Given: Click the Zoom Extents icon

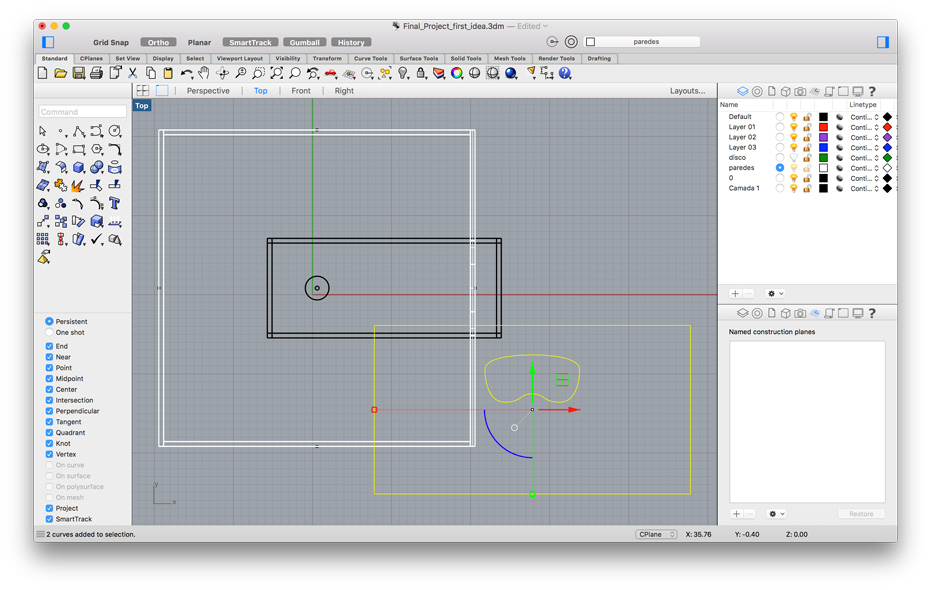Looking at the screenshot, I should point(277,73).
